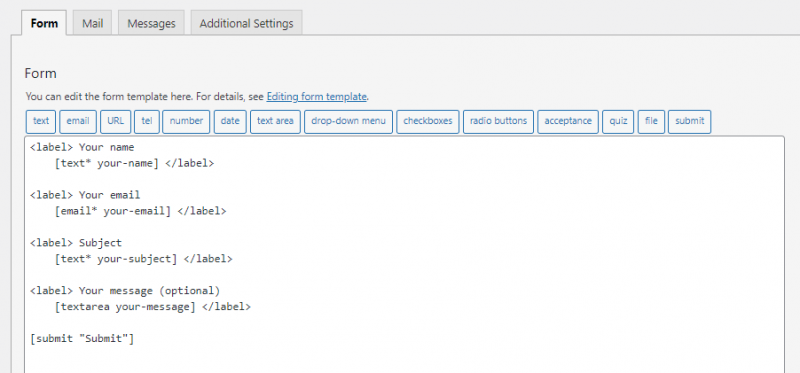Add a checkboxes tag to the form
The height and width of the screenshot is (373, 800).
(x=428, y=121)
